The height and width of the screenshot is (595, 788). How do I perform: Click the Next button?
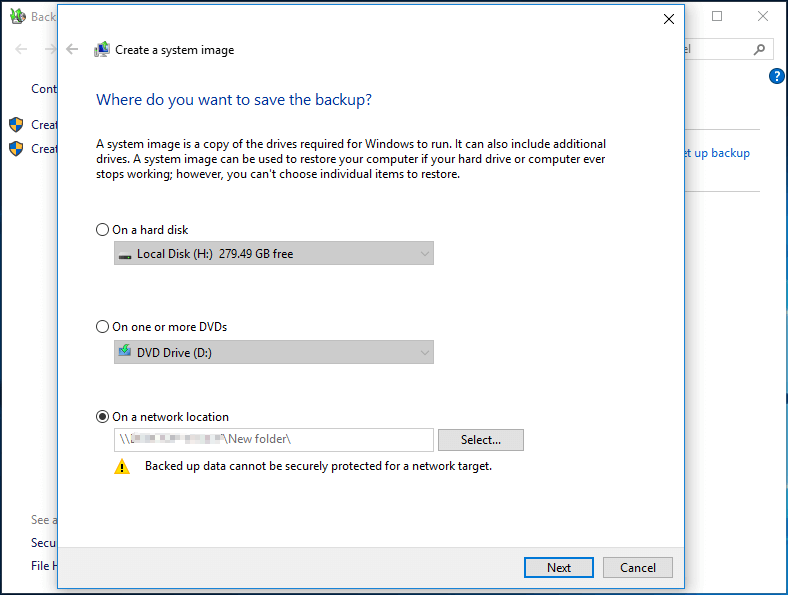pos(558,567)
